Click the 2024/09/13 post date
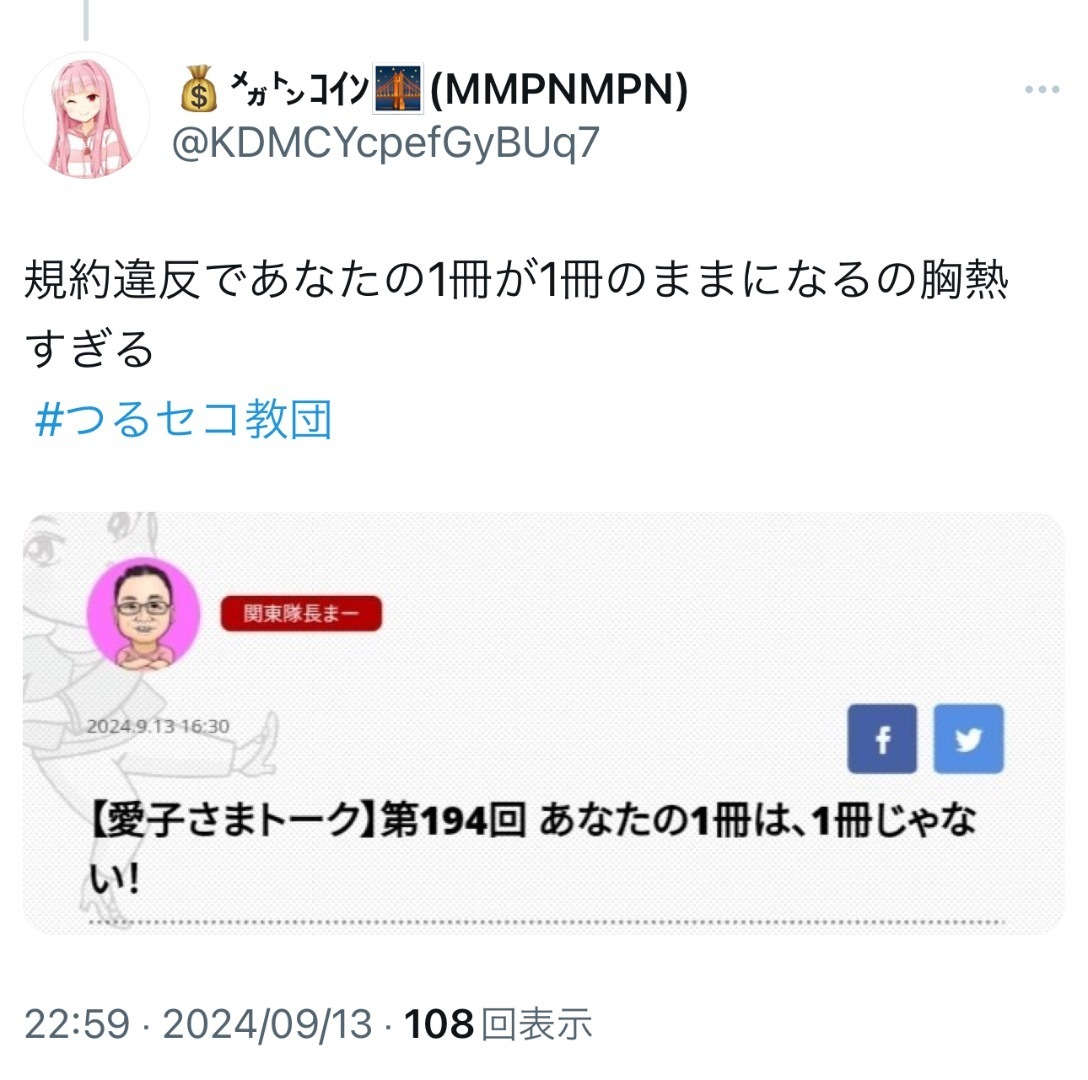The width and height of the screenshot is (1088, 1080). point(267,1024)
